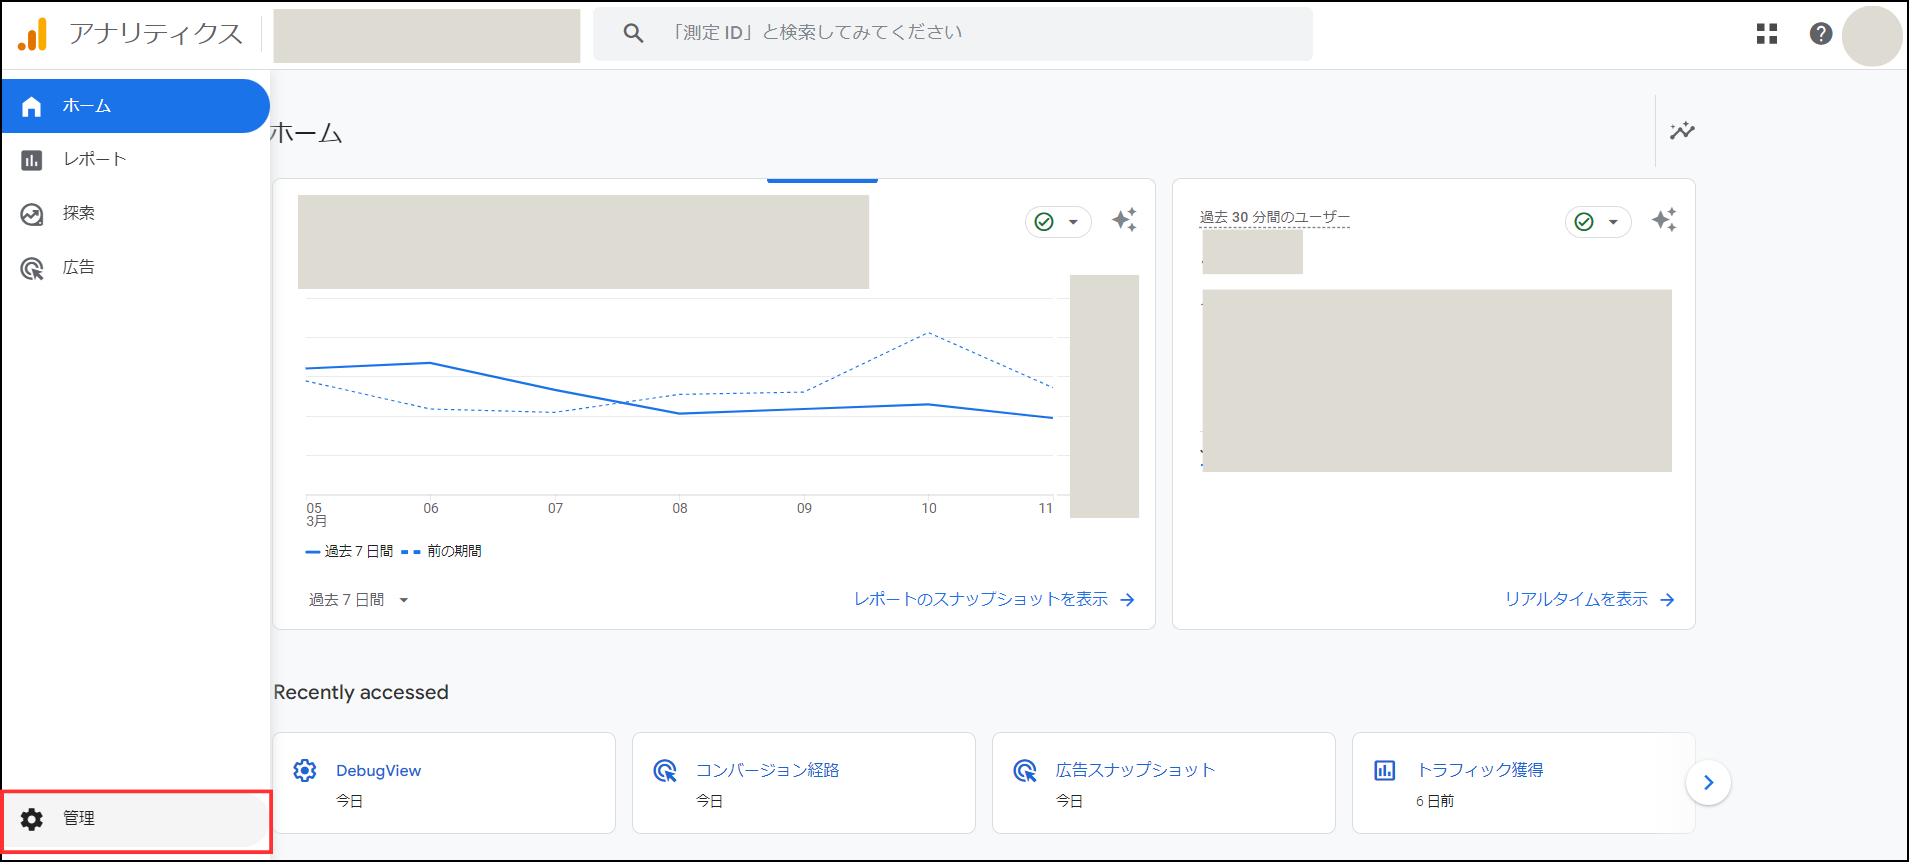1909x862 pixels.
Task: Expand the 過去 7 日間 date range dropdown
Action: [x=359, y=600]
